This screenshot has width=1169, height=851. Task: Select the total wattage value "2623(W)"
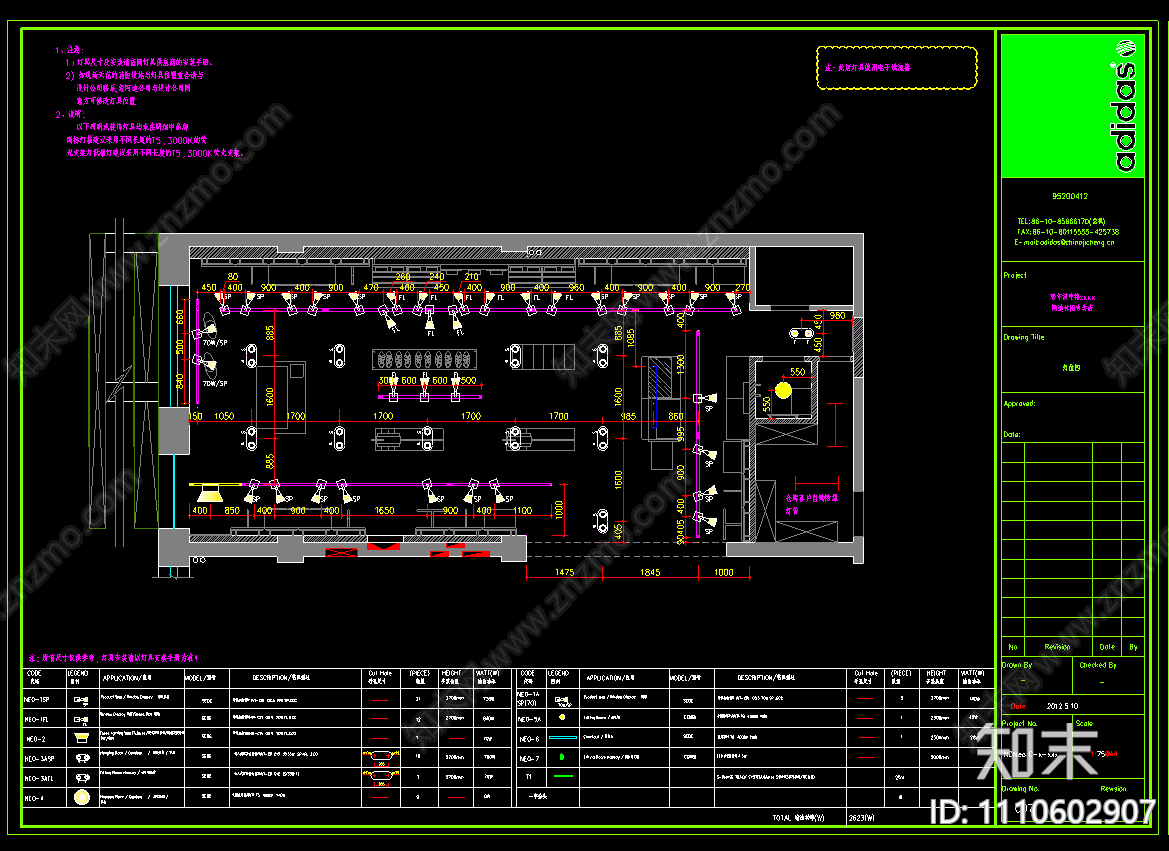[x=862, y=818]
